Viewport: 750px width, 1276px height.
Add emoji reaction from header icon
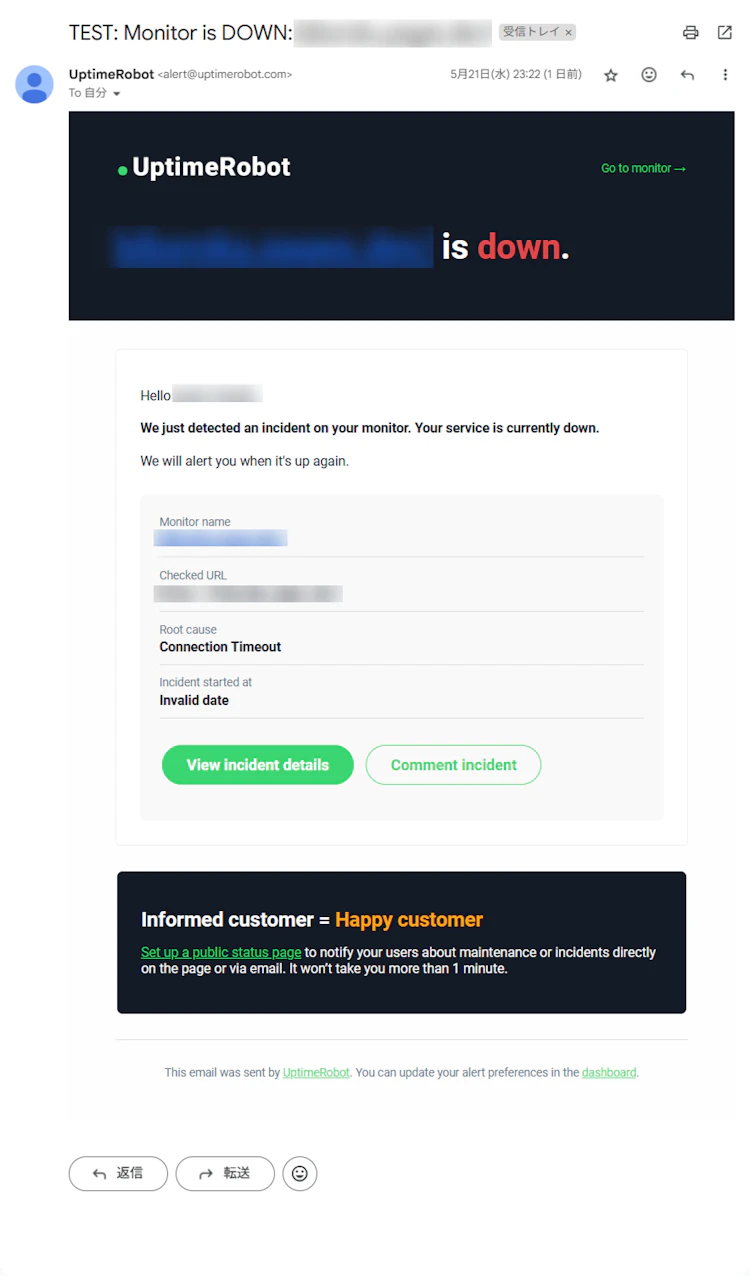[649, 75]
